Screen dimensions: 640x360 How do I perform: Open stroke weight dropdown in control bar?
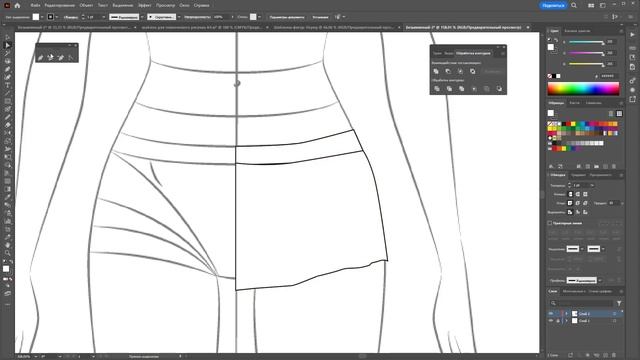click(104, 17)
